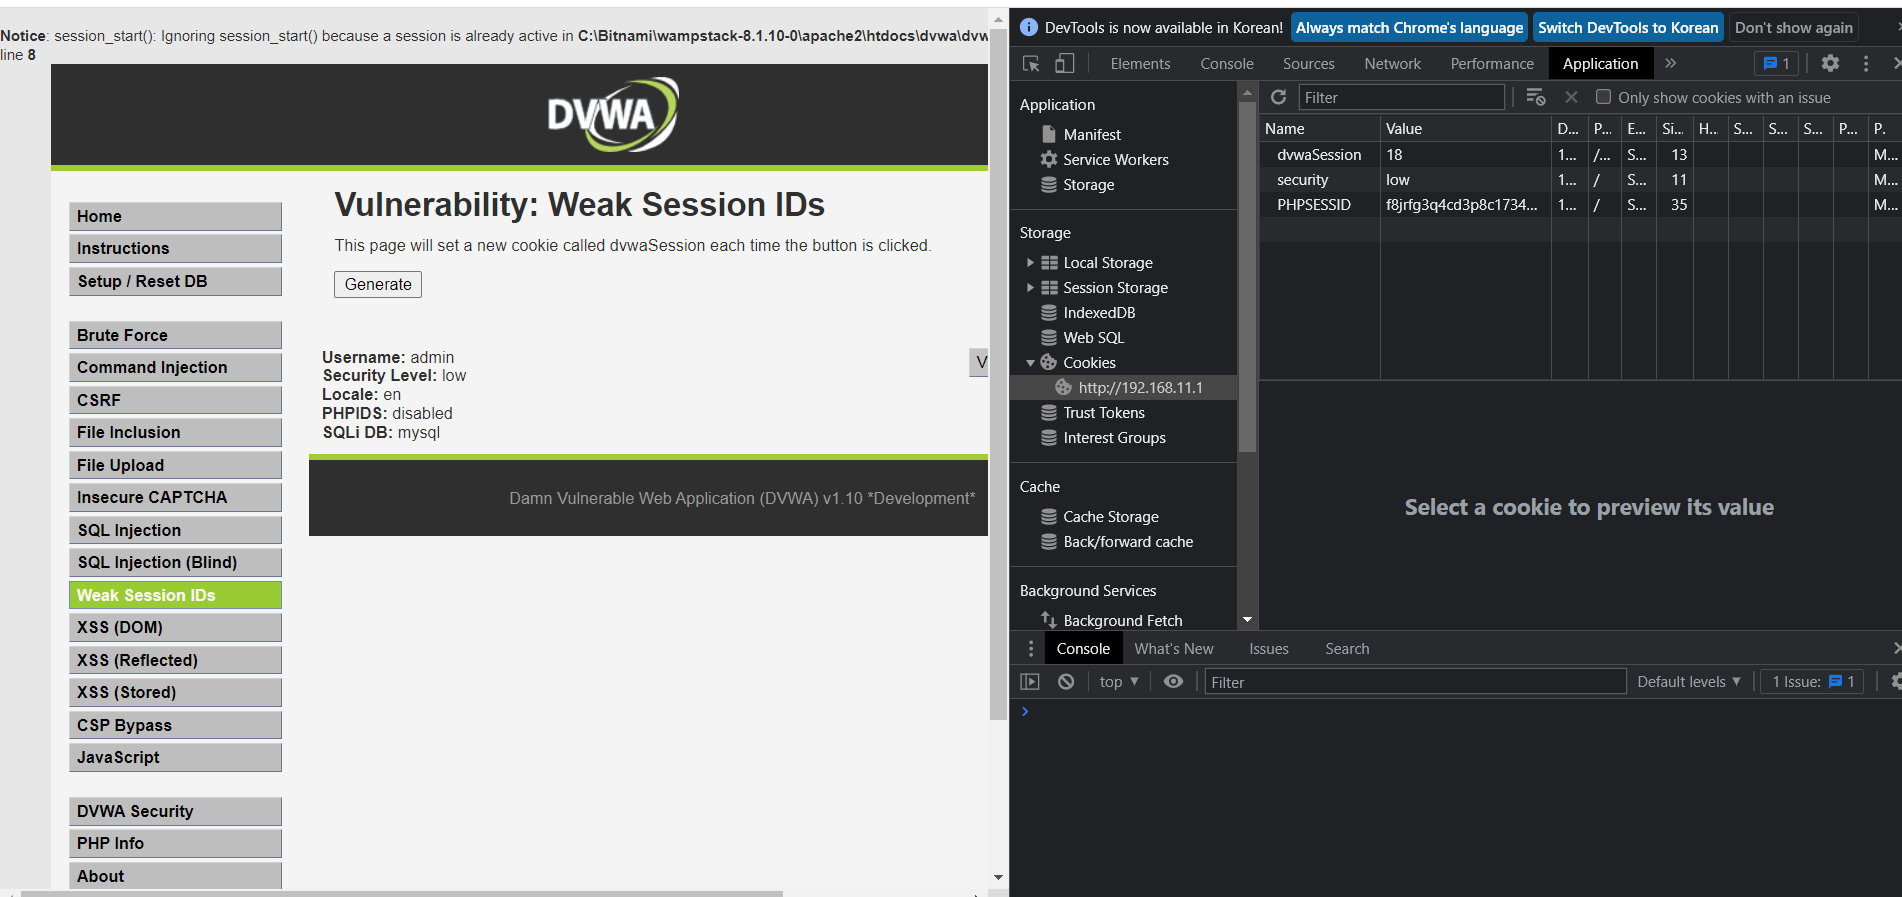
Task: Click the DevTools info notification icon
Action: (x=1028, y=28)
